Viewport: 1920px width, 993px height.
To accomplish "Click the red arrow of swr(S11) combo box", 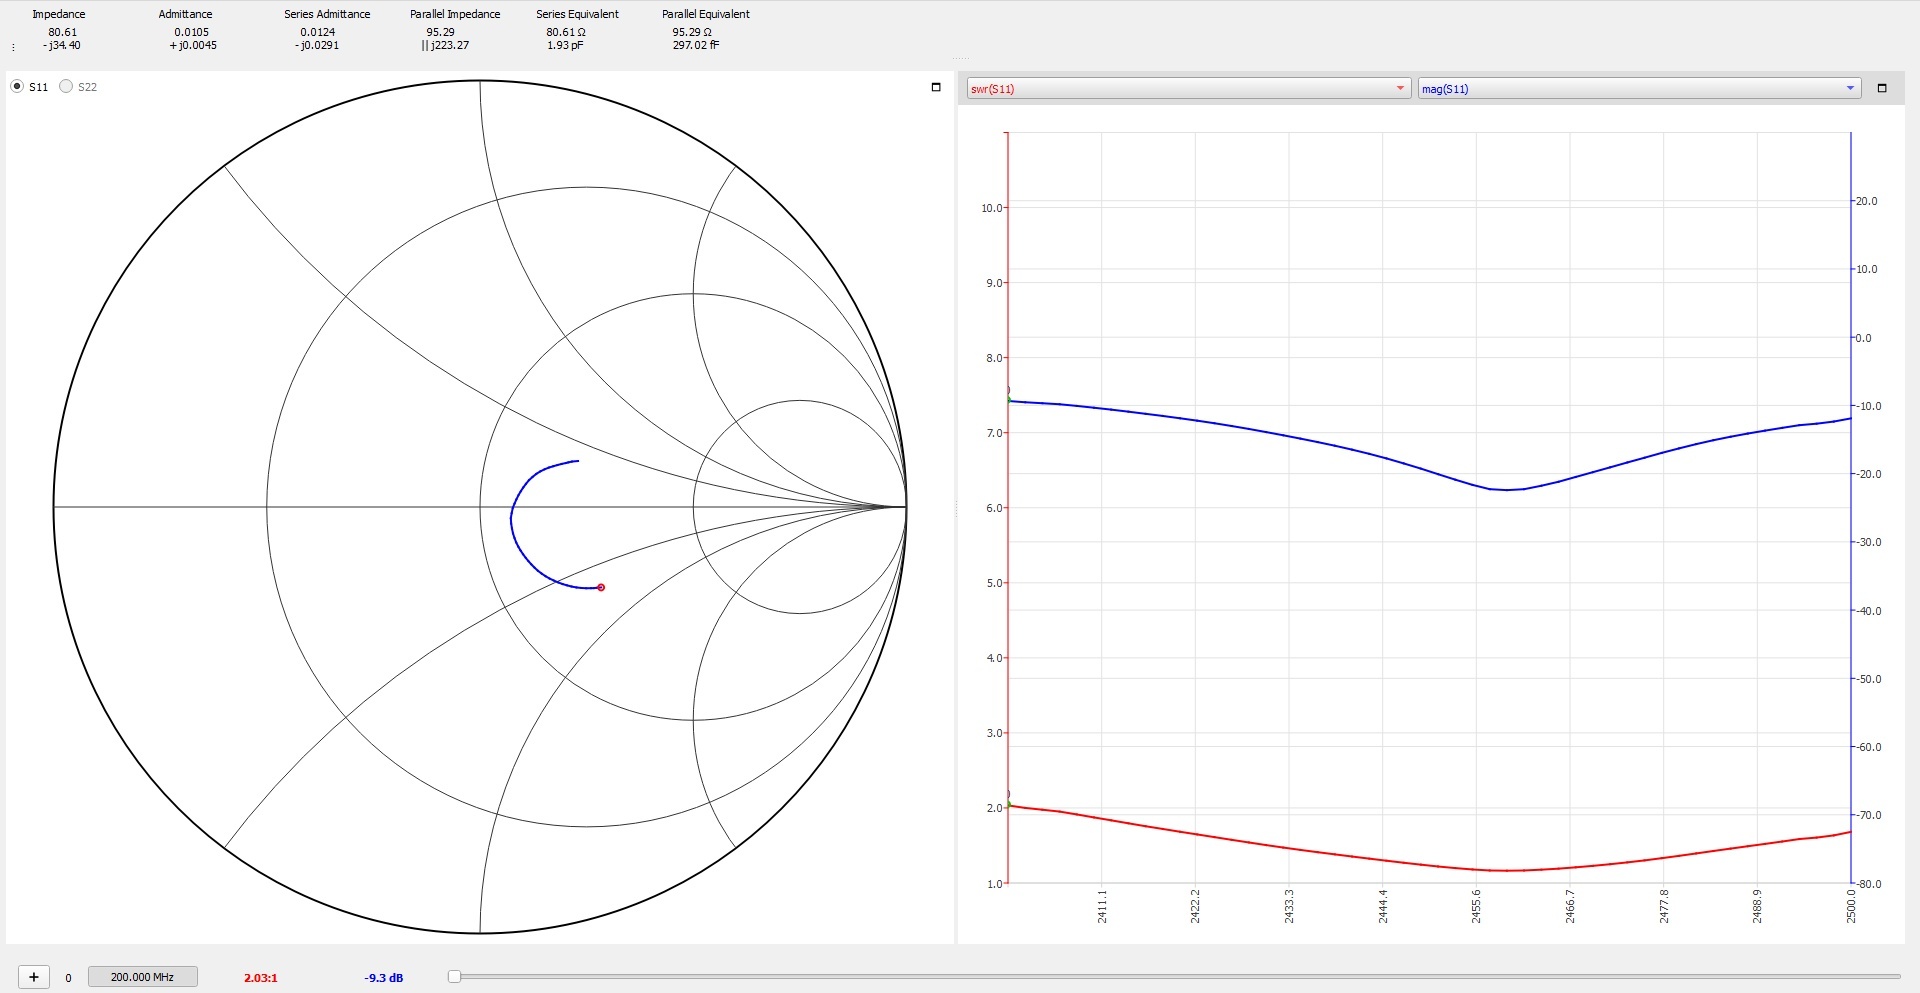I will 1400,89.
